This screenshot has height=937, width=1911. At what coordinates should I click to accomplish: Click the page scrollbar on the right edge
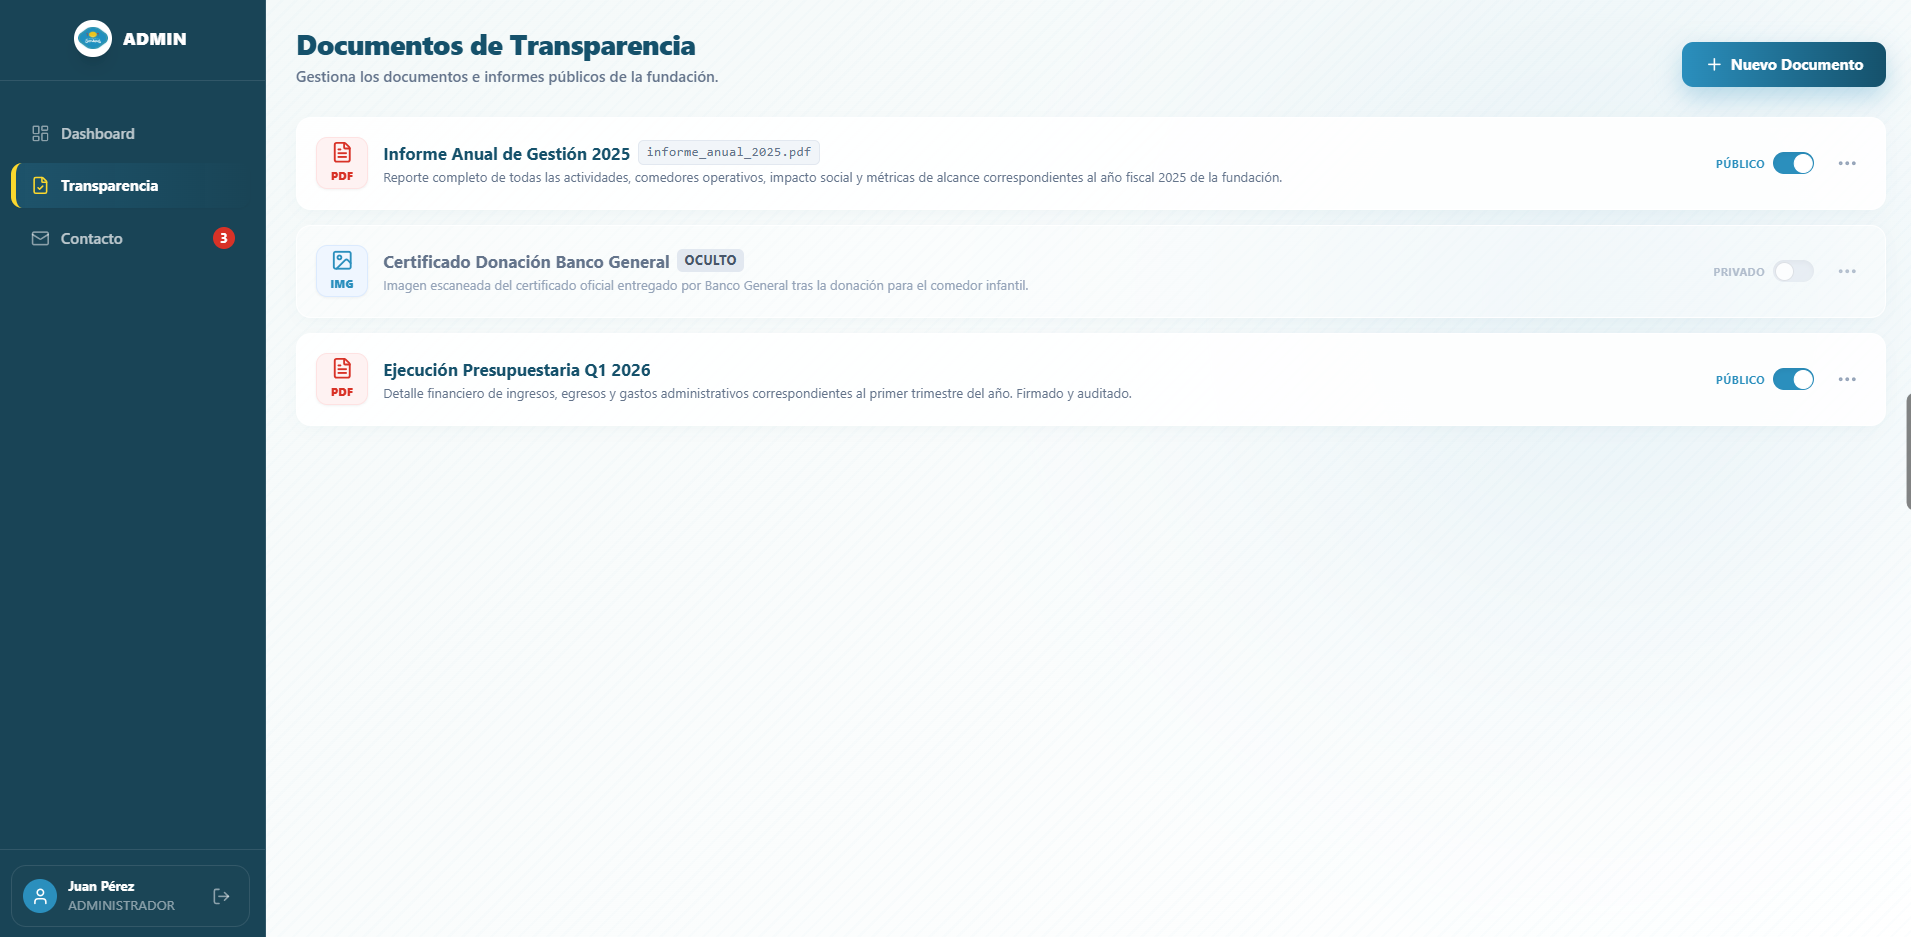tap(1908, 452)
